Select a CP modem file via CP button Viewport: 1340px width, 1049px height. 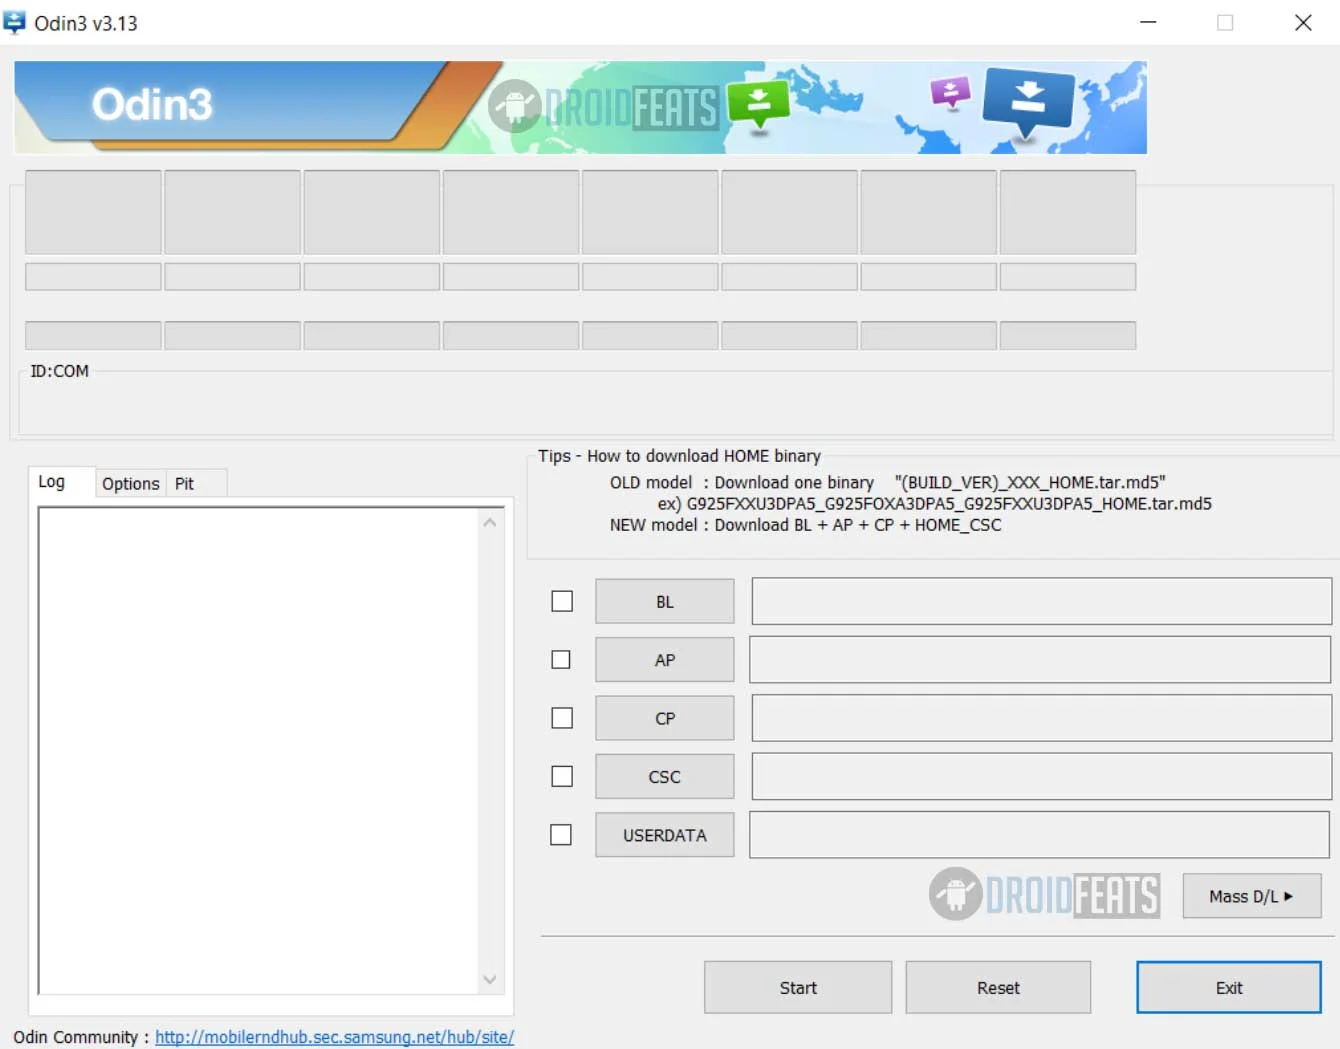coord(665,718)
